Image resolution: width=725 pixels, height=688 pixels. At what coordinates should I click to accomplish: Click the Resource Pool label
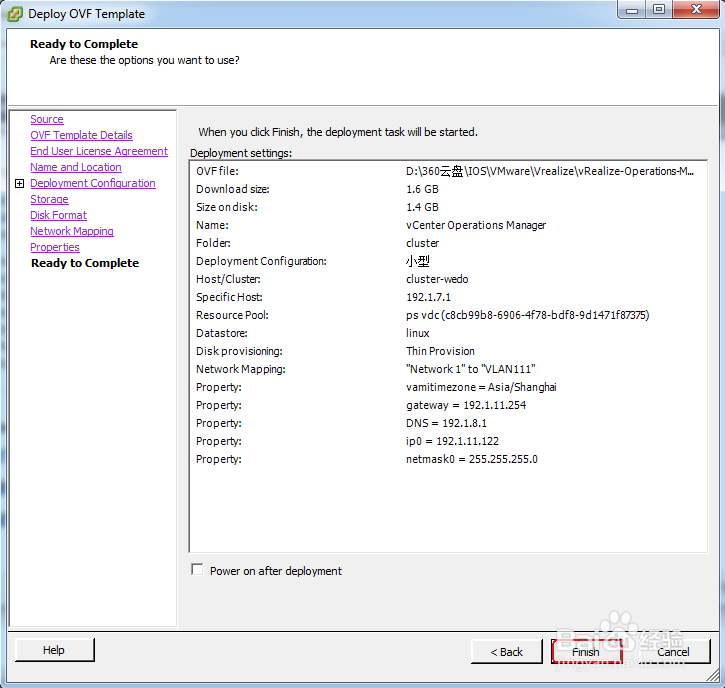(x=232, y=315)
